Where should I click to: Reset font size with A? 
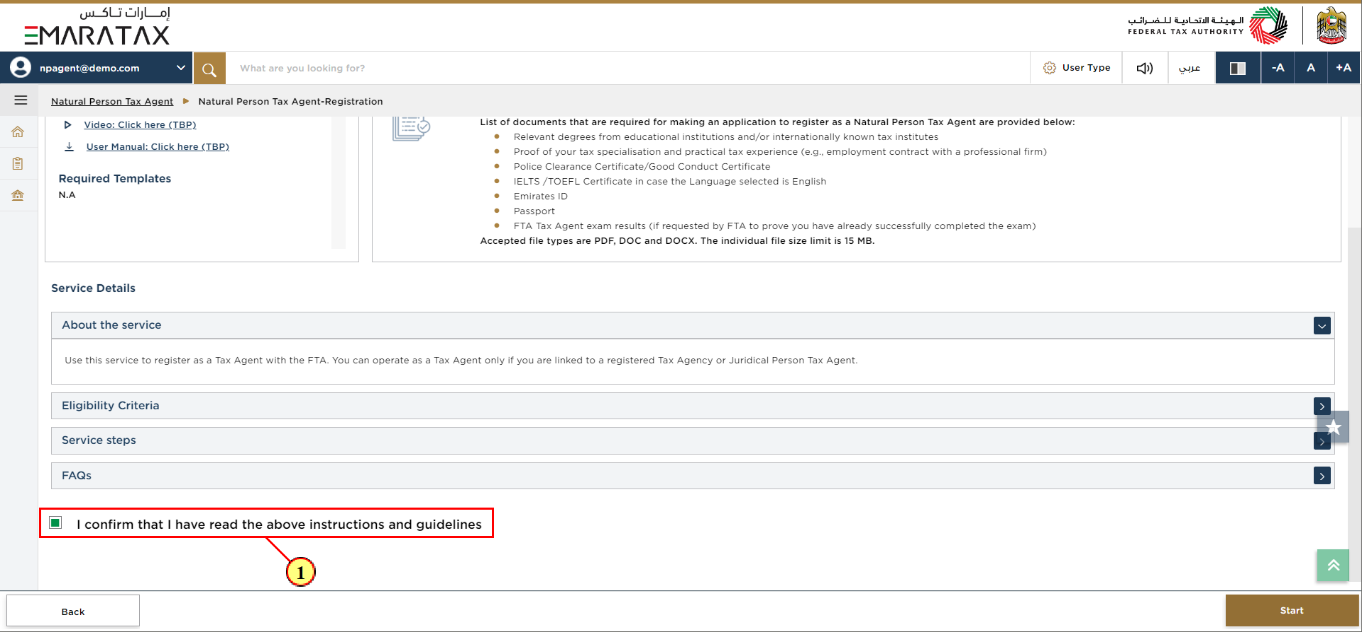click(x=1311, y=68)
